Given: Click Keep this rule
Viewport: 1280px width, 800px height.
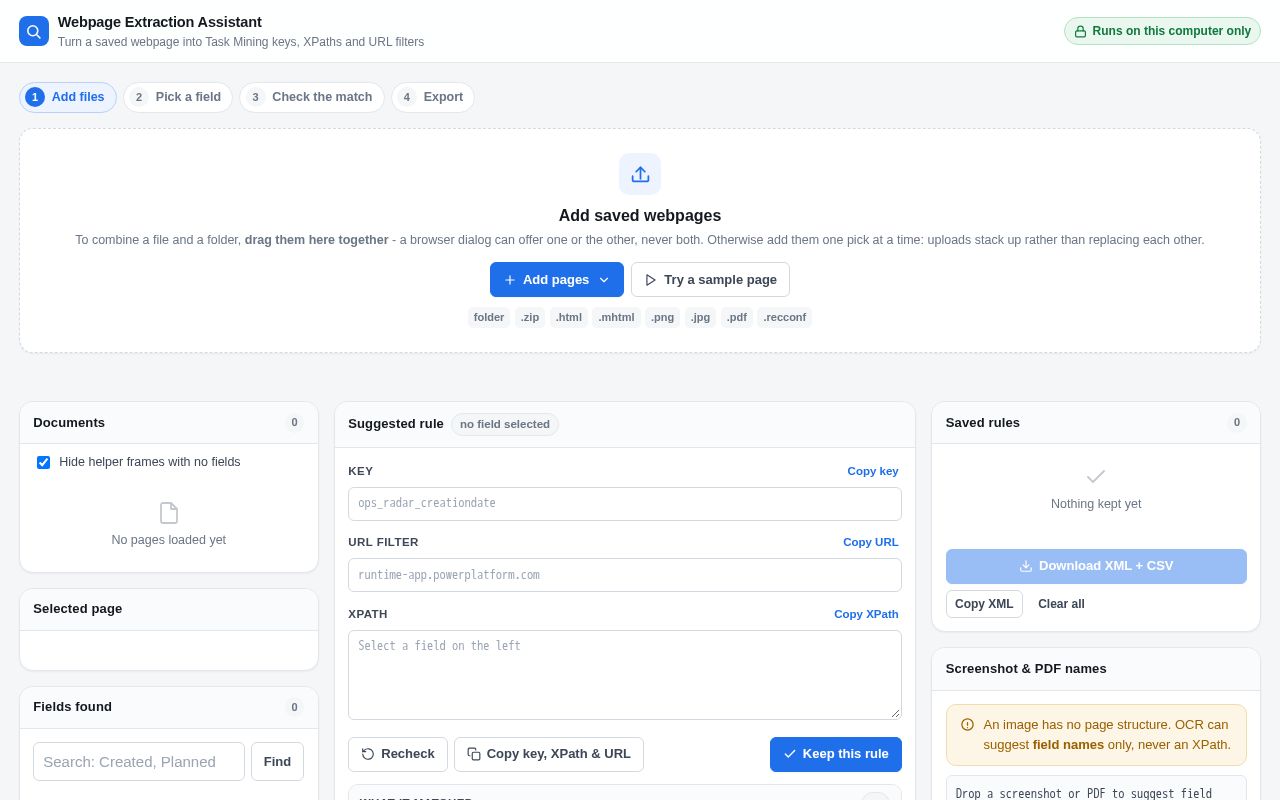Looking at the screenshot, I should click(836, 754).
